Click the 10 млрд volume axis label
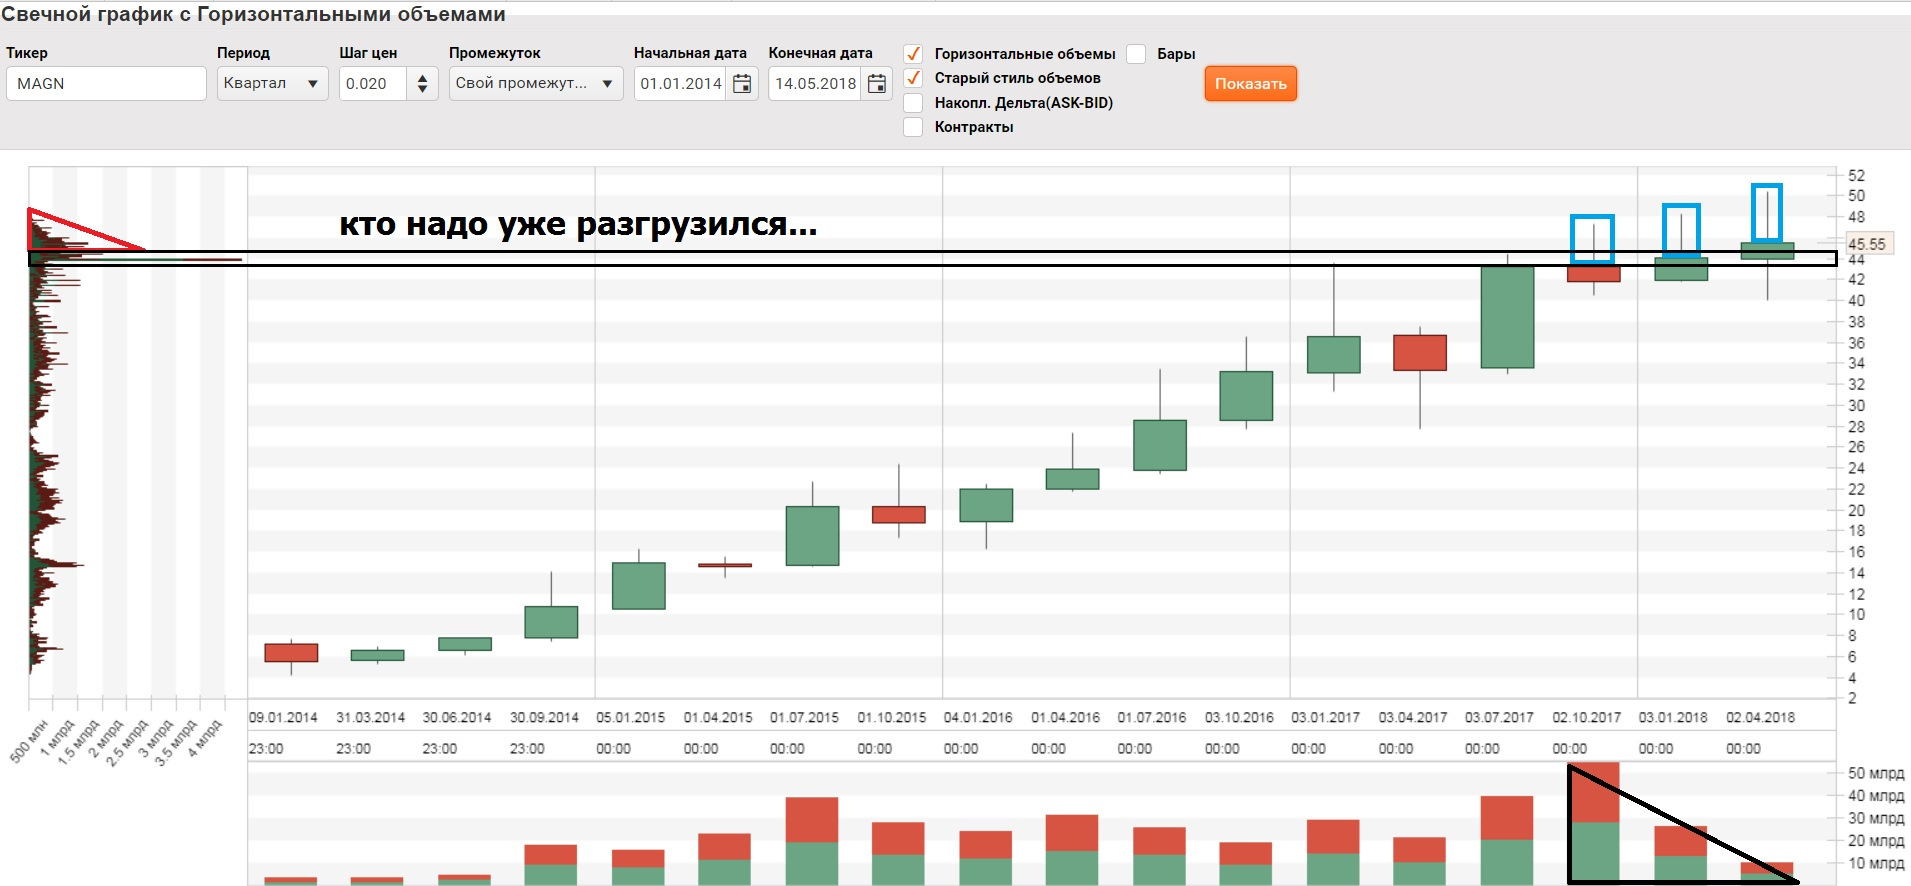The height and width of the screenshot is (886, 1911). [1876, 863]
